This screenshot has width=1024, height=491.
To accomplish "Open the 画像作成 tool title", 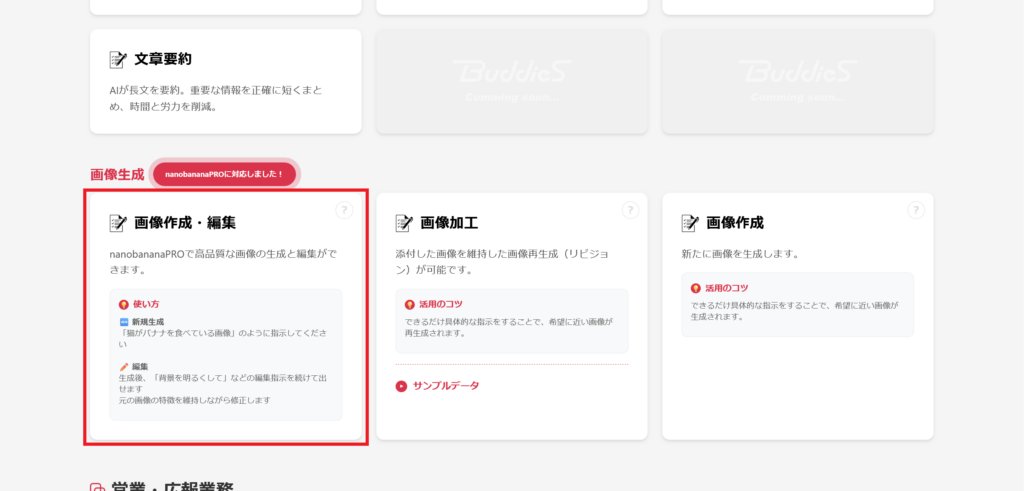I will coord(735,223).
